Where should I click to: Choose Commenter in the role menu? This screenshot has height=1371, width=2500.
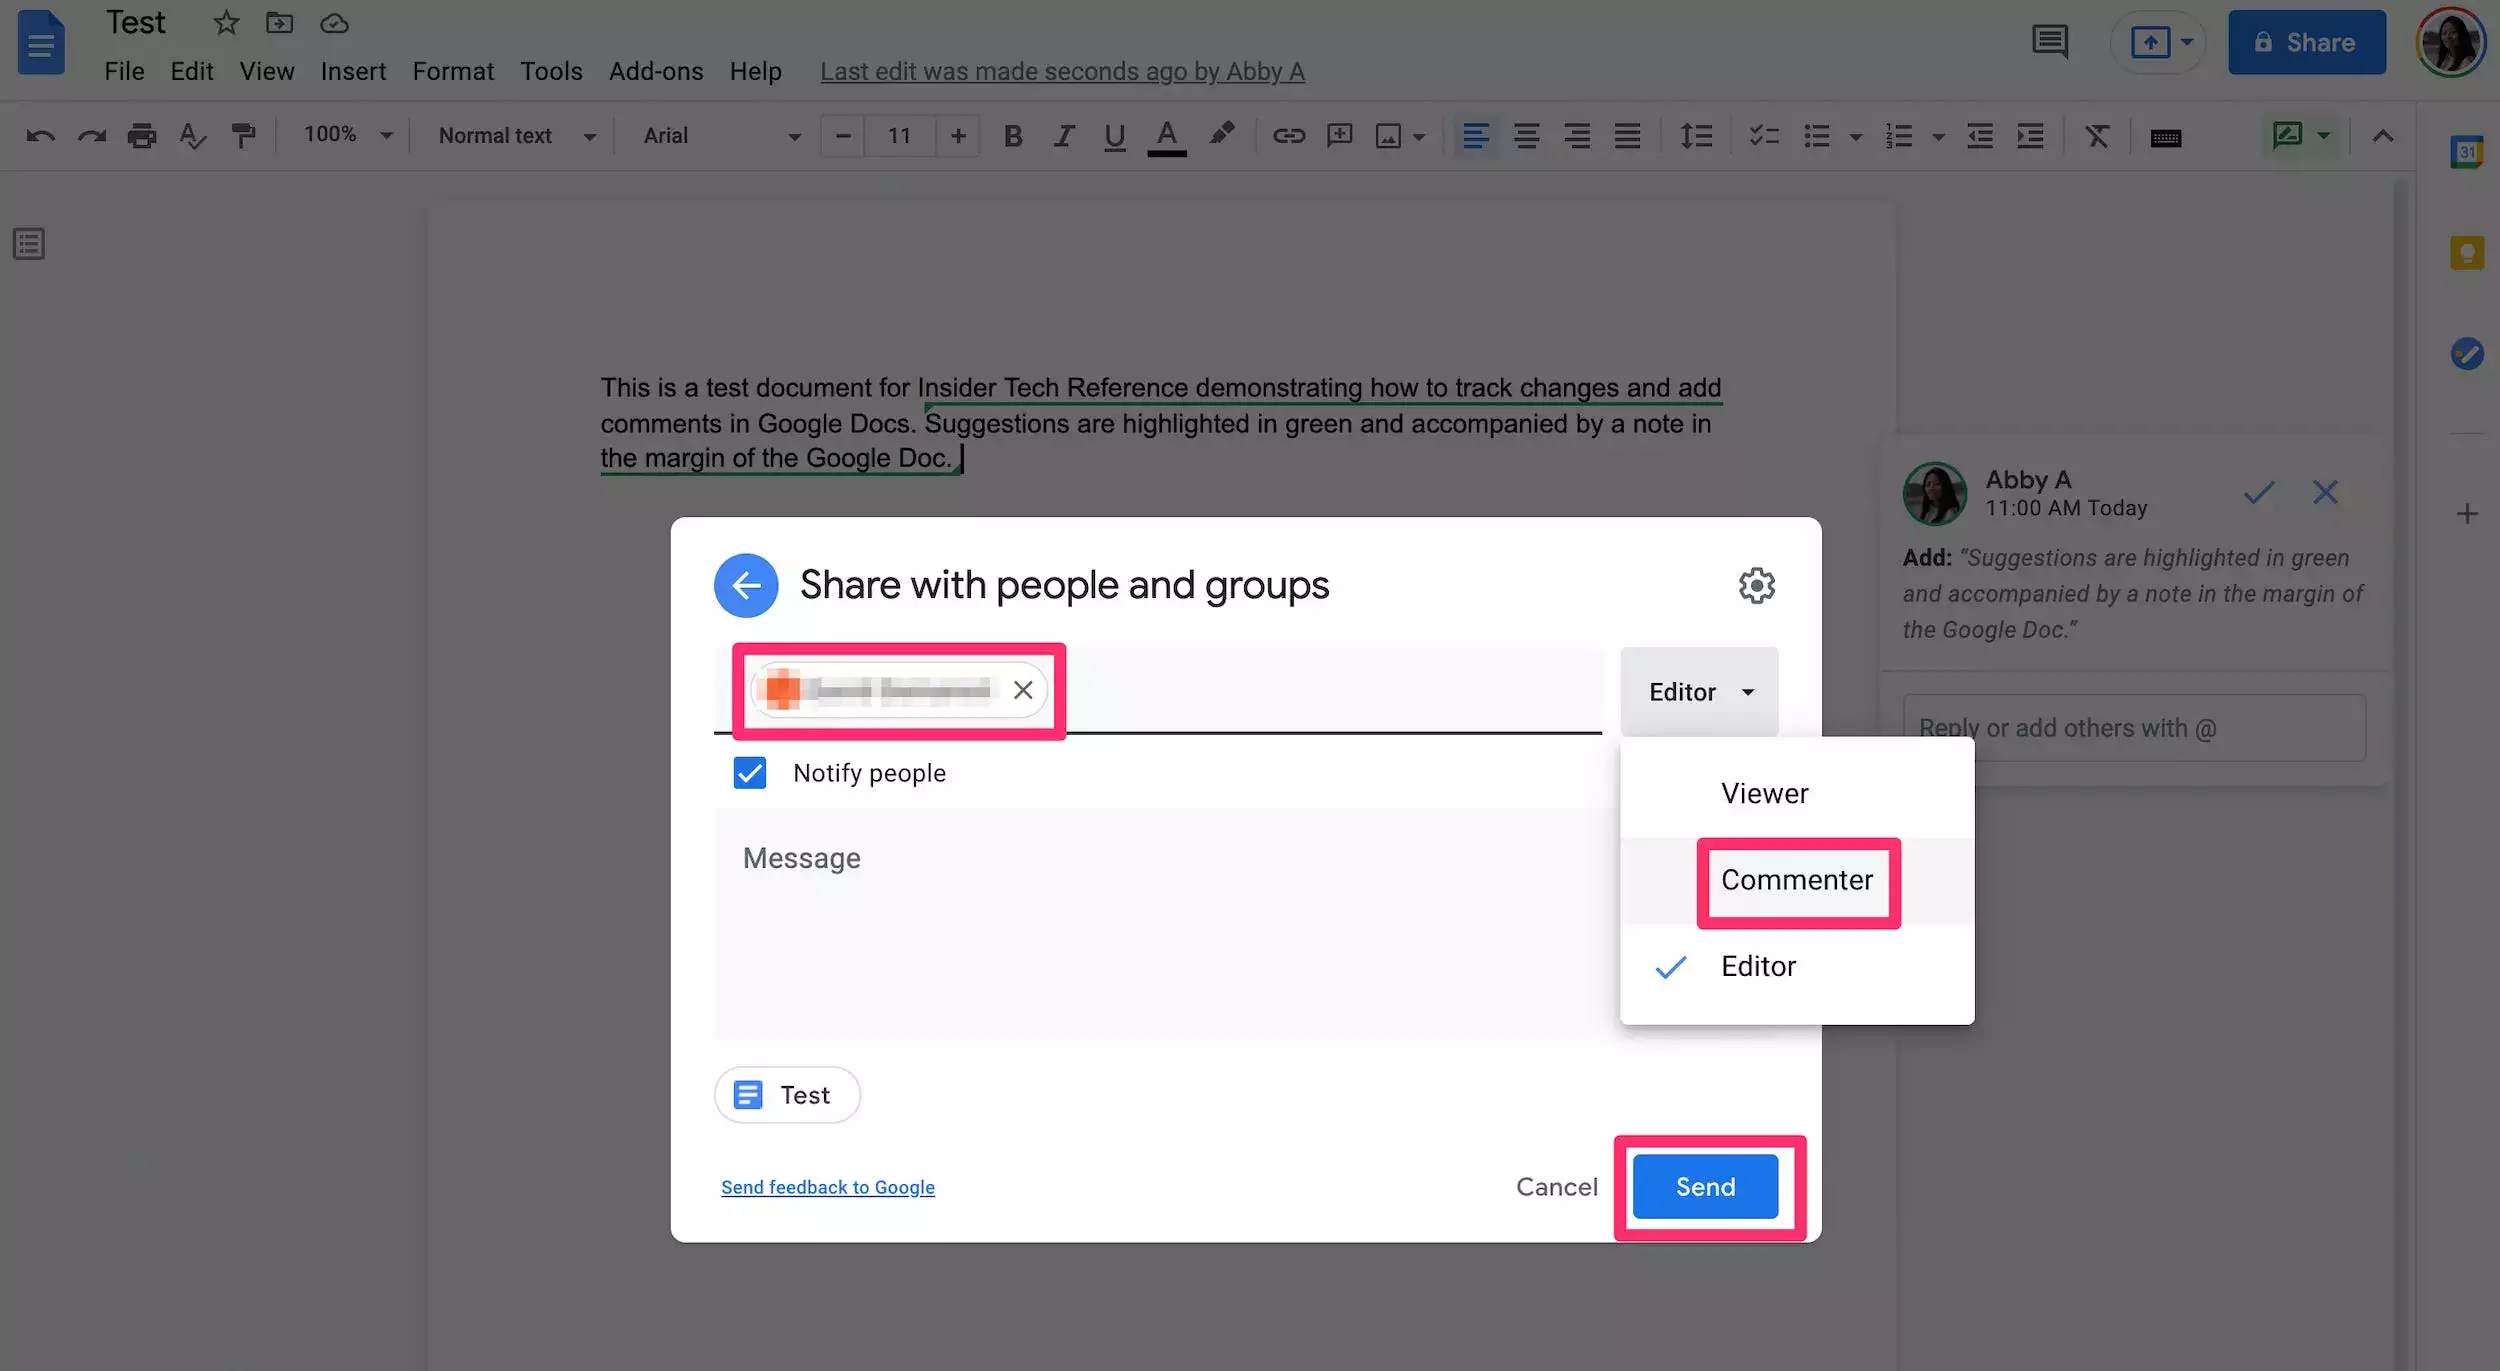click(x=1796, y=880)
